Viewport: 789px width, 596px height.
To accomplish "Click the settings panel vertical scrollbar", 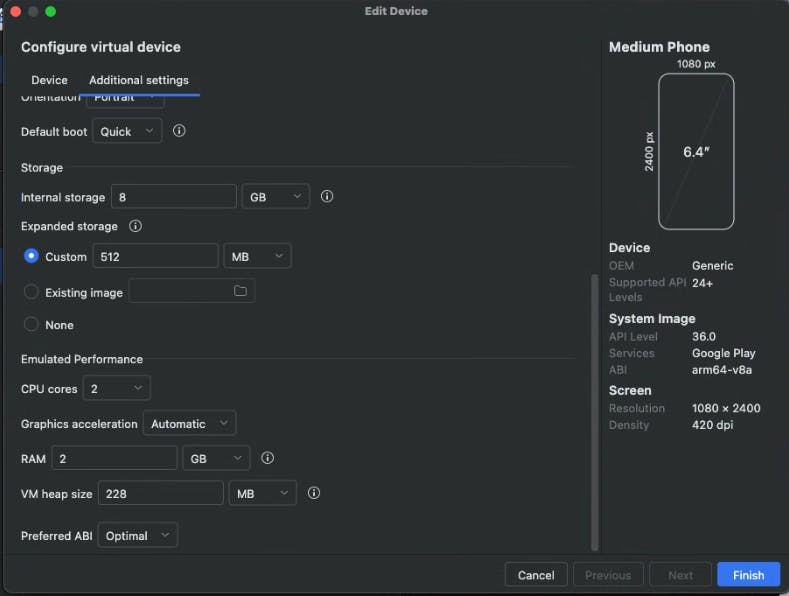I will pyautogui.click(x=595, y=410).
